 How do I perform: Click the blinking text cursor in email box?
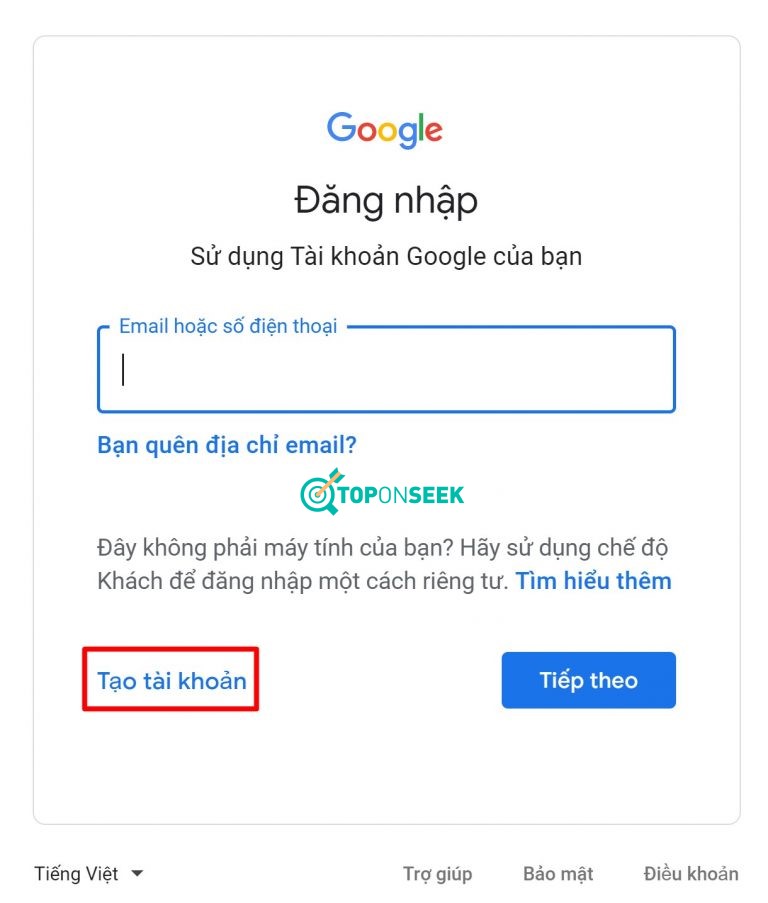pyautogui.click(x=123, y=369)
